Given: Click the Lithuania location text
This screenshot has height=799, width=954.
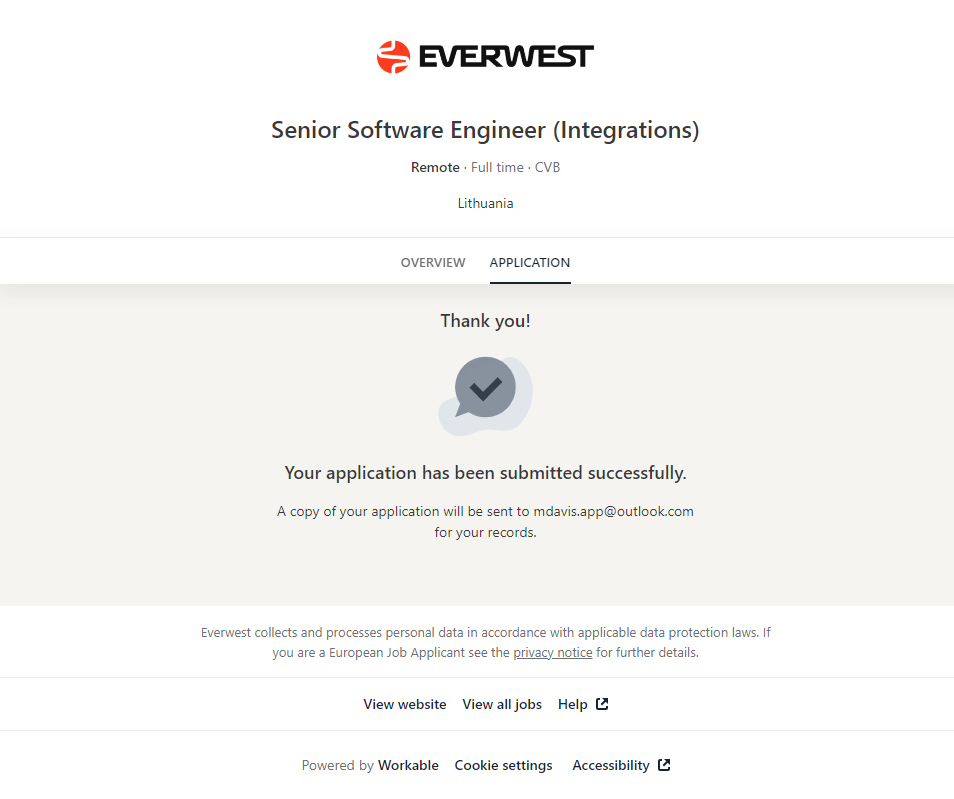Looking at the screenshot, I should tap(485, 204).
